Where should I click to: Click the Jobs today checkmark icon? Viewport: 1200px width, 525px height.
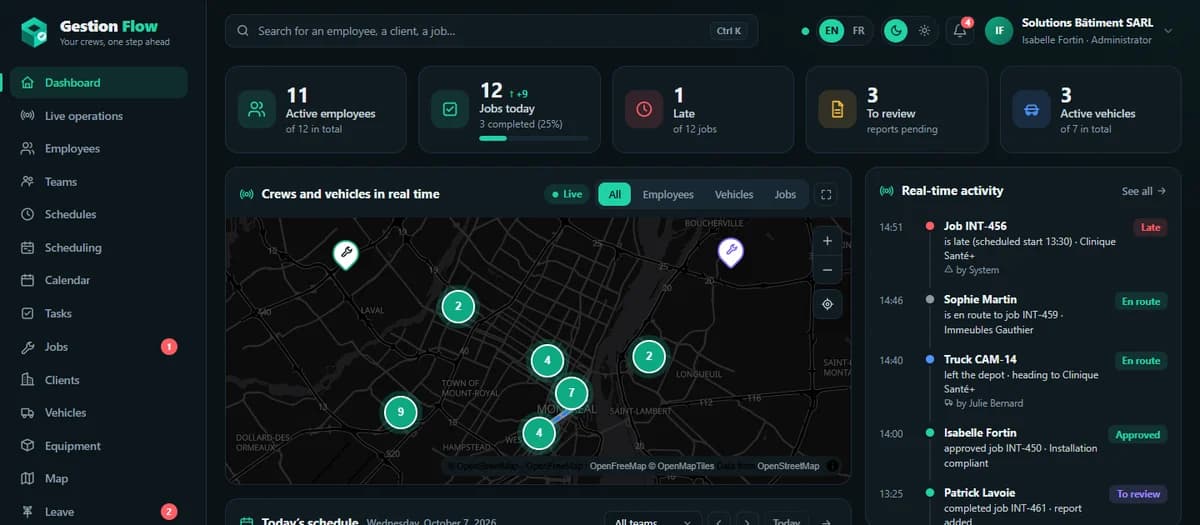coord(450,109)
